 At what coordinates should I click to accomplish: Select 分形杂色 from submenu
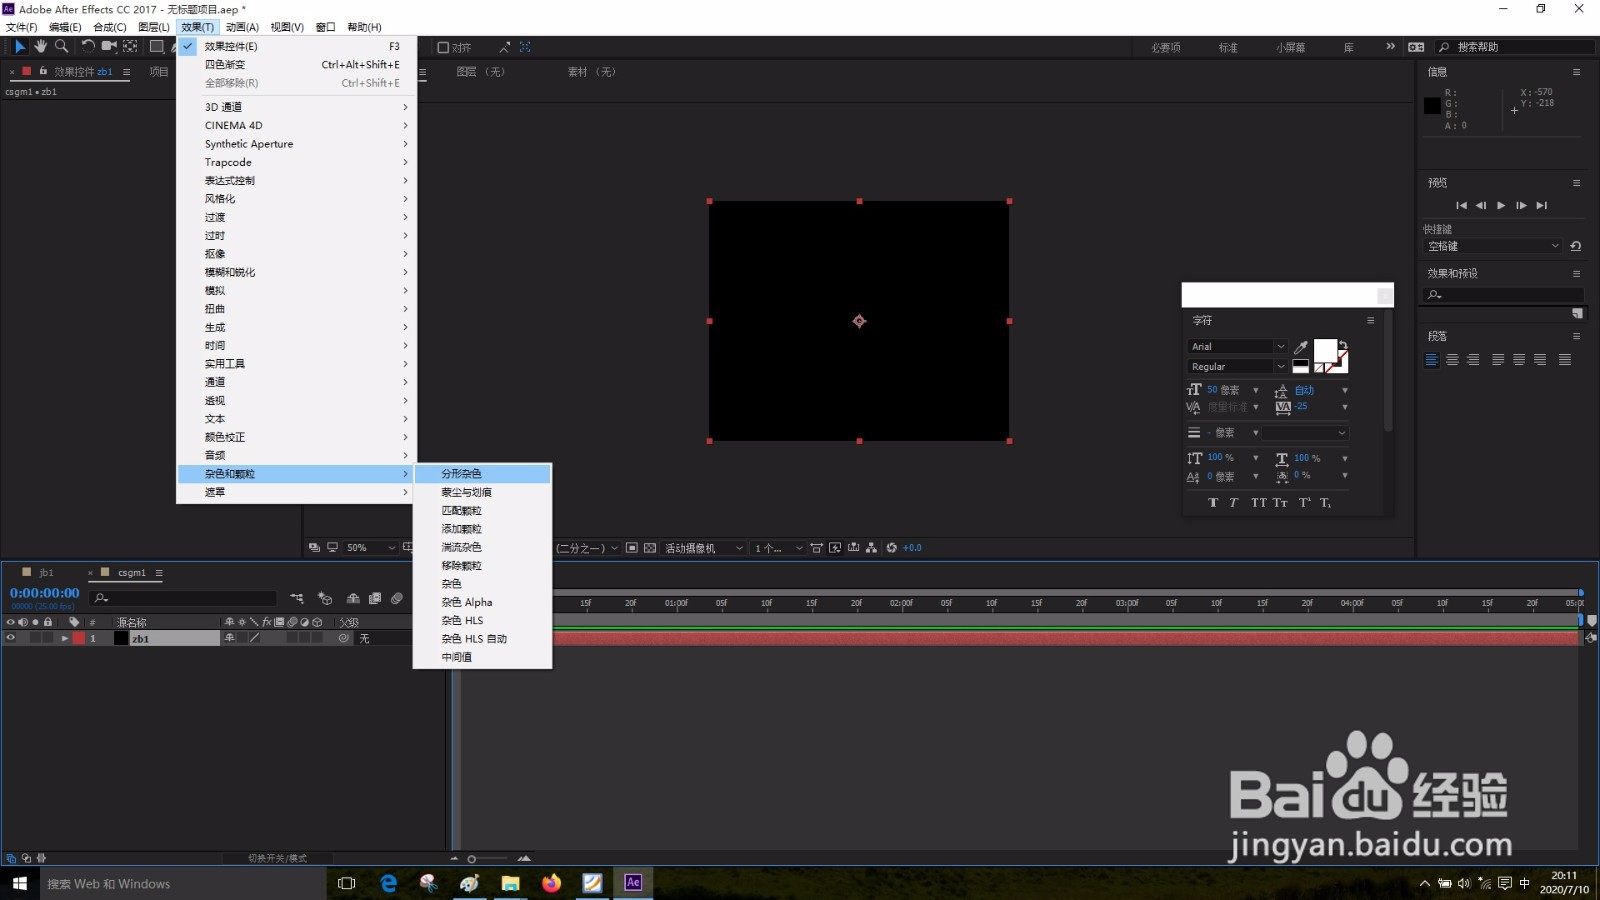pos(482,474)
